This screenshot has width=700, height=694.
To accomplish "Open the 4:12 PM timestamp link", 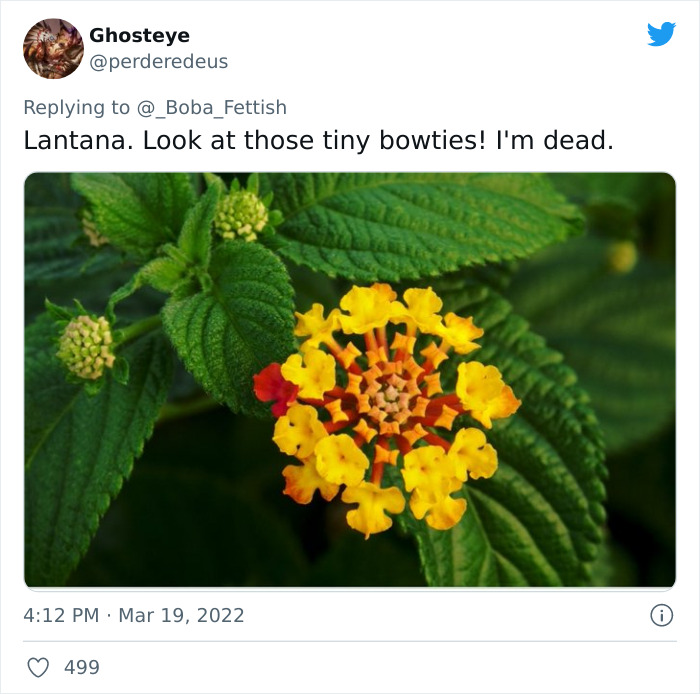I will pos(61,615).
